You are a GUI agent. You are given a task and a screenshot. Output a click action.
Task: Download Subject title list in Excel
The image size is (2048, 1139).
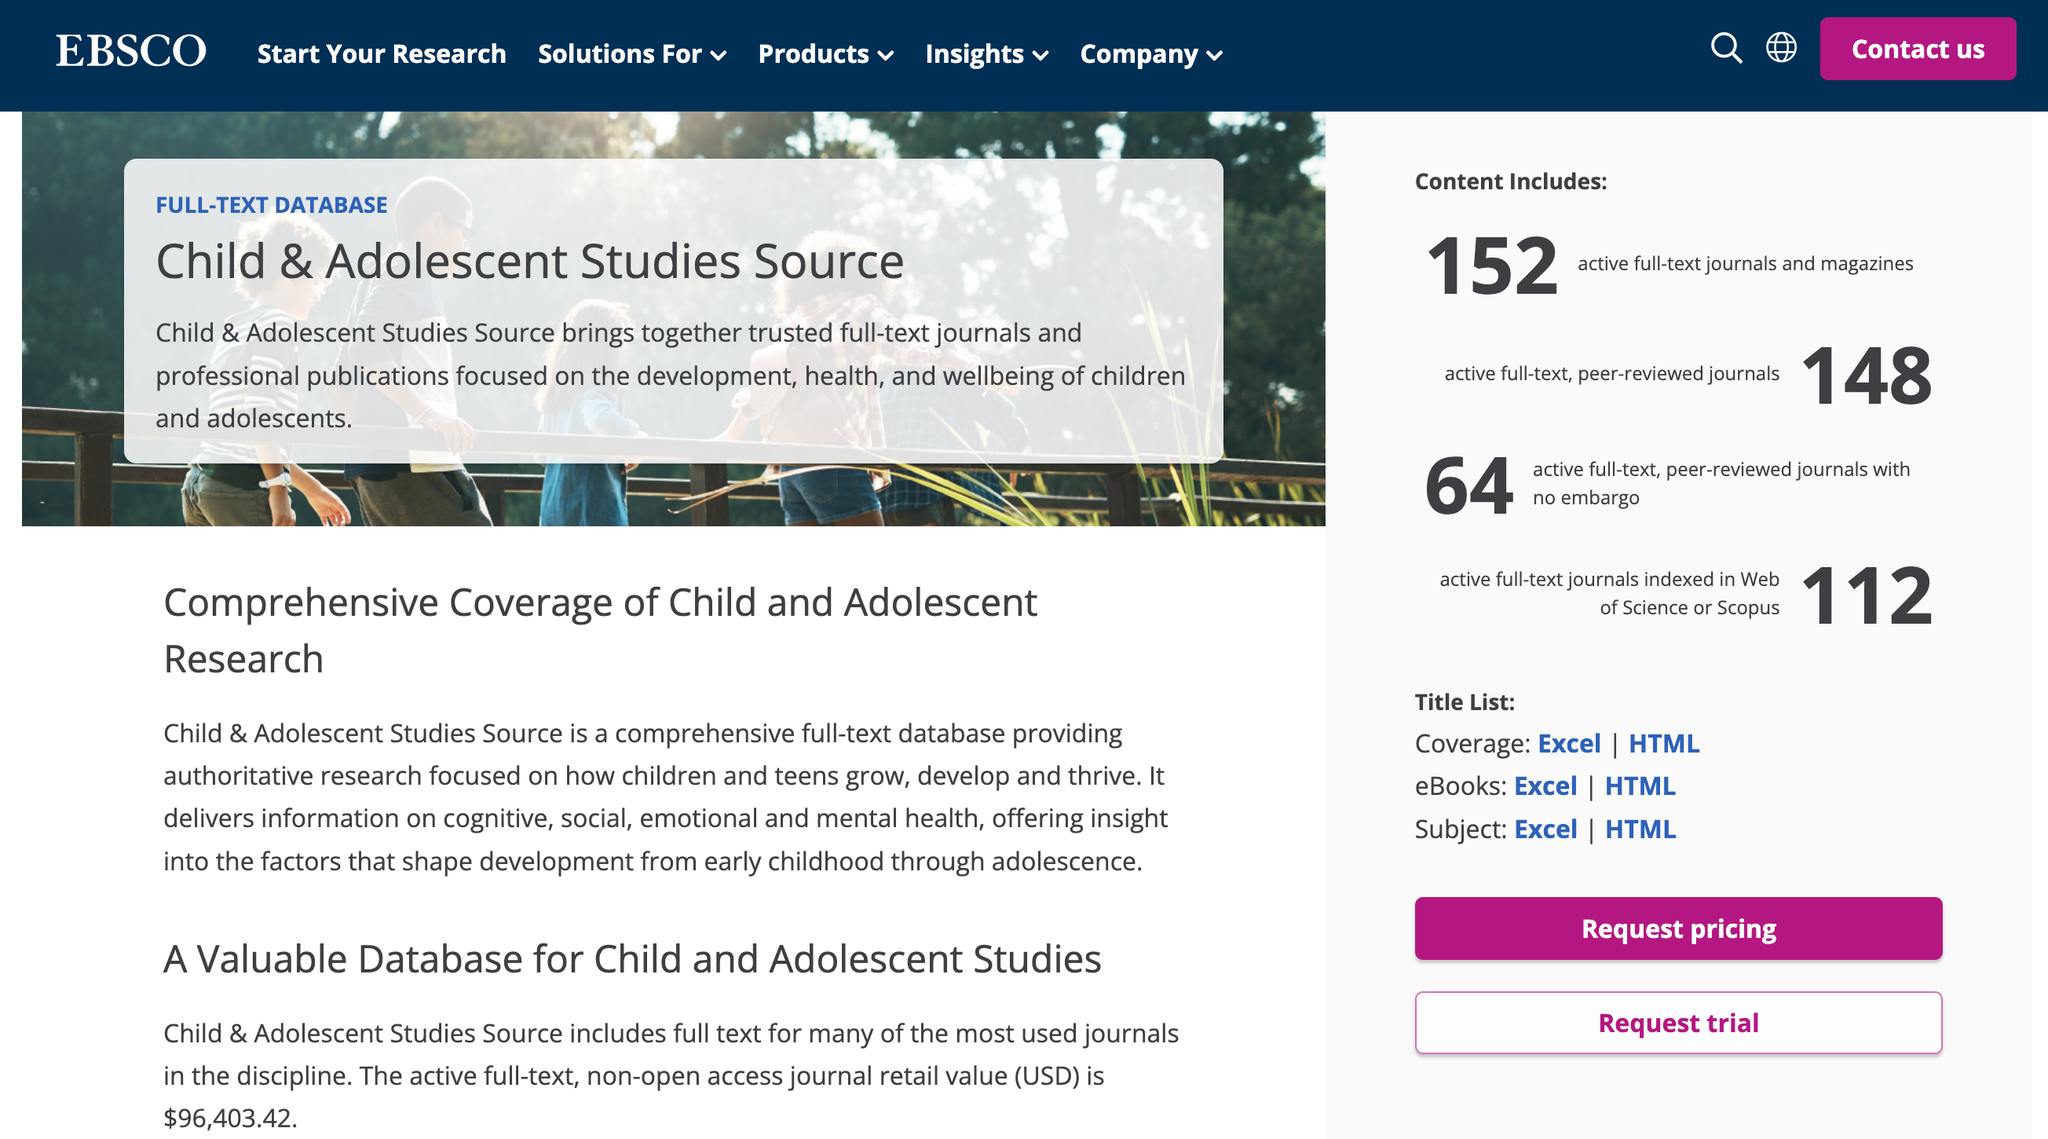(x=1545, y=829)
